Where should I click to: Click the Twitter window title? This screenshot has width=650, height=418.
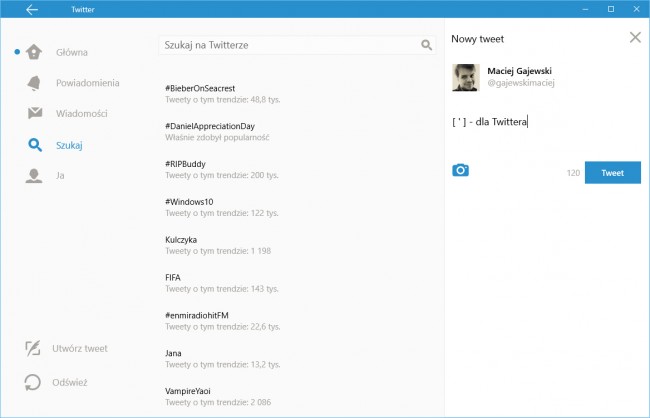pos(83,10)
